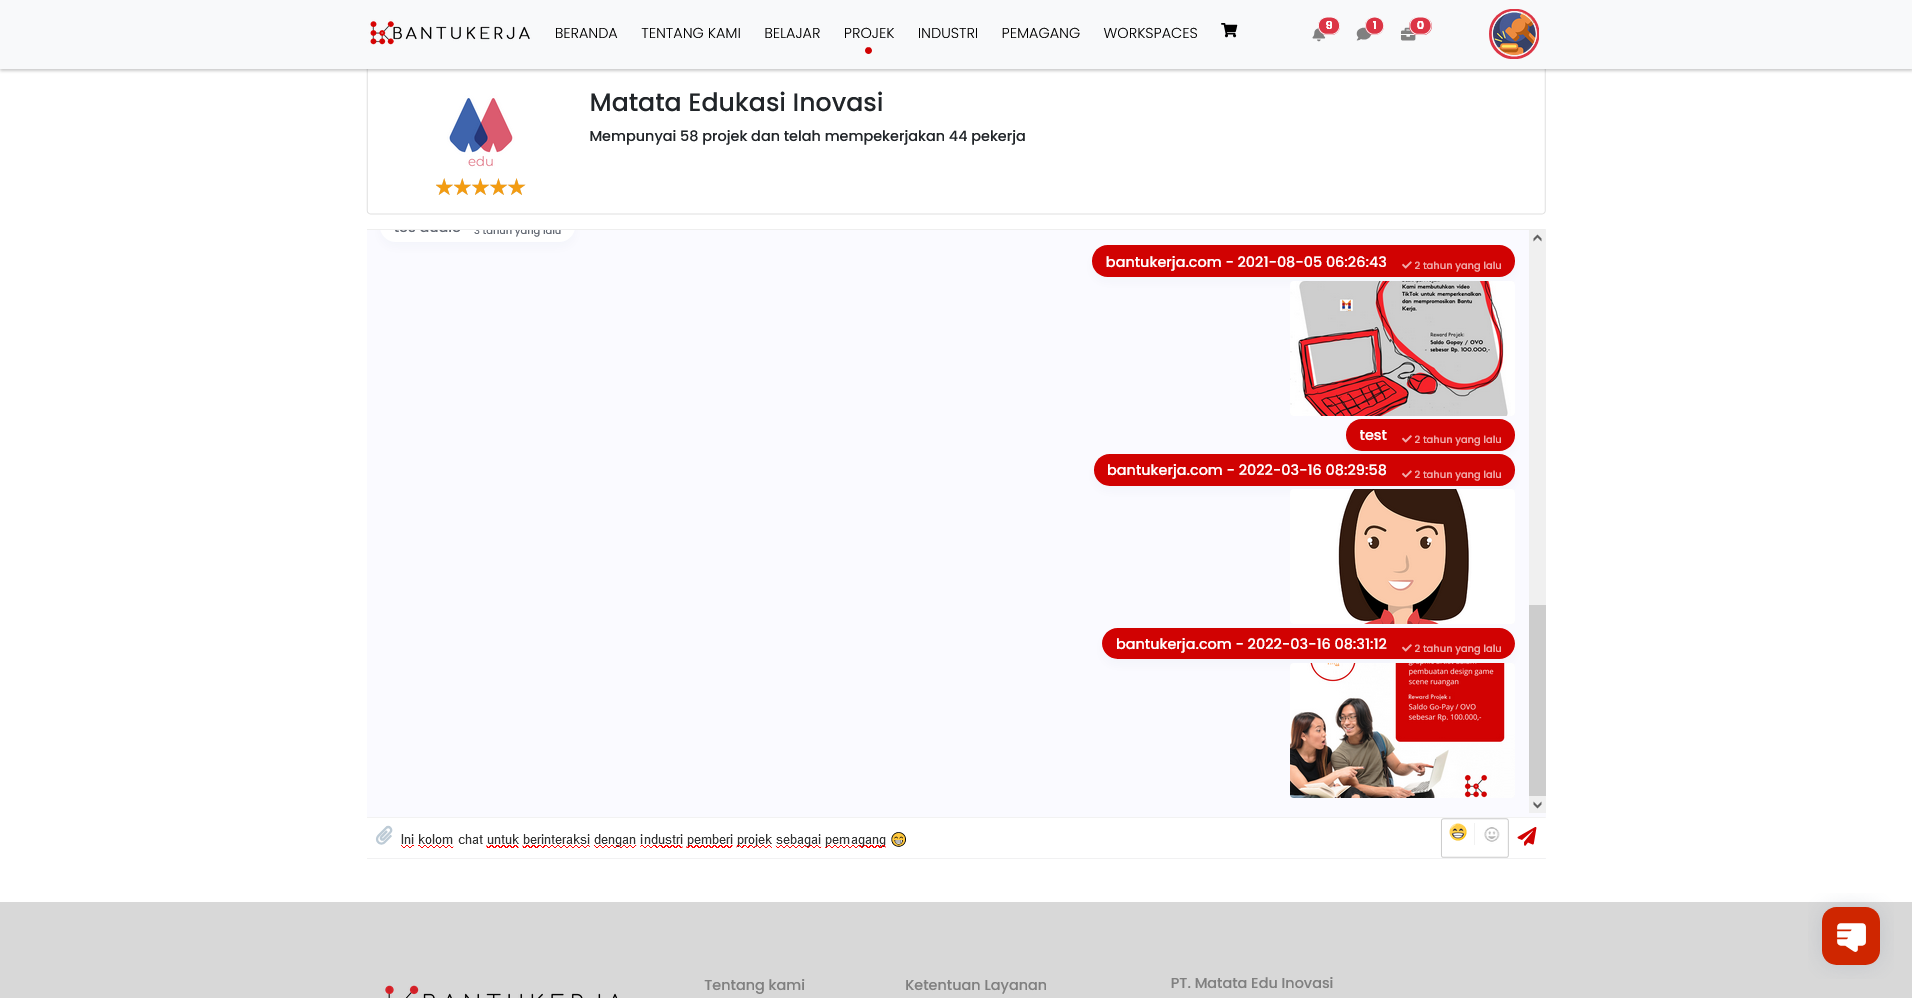Open the Workspaces menu item
The height and width of the screenshot is (998, 1912).
pyautogui.click(x=1150, y=33)
